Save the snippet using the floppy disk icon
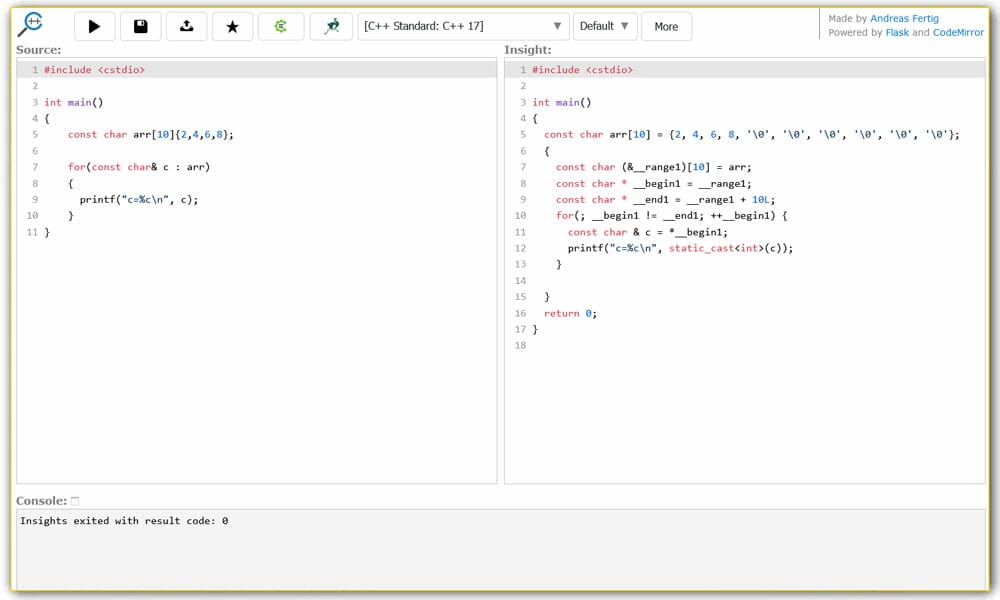This screenshot has width=1000, height=600. [x=140, y=26]
